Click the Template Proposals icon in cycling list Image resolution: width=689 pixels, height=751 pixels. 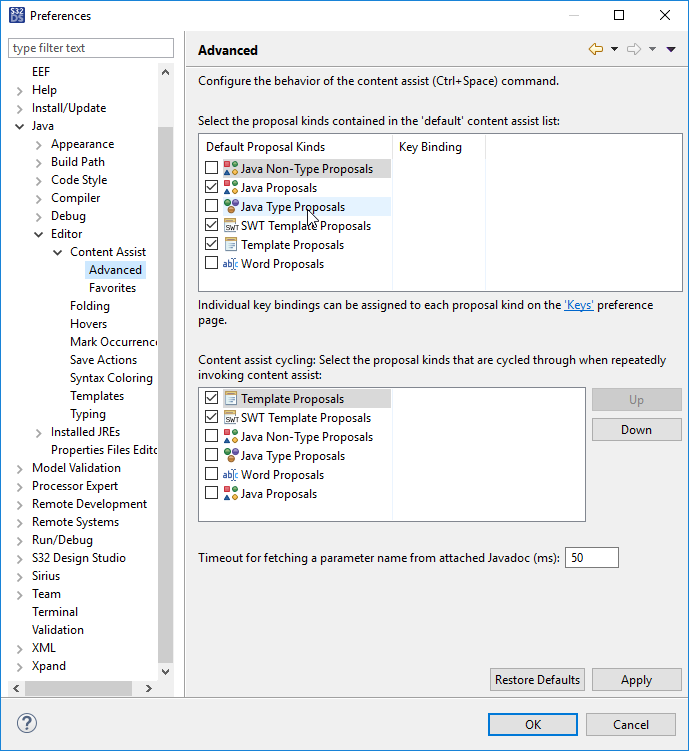(x=230, y=399)
